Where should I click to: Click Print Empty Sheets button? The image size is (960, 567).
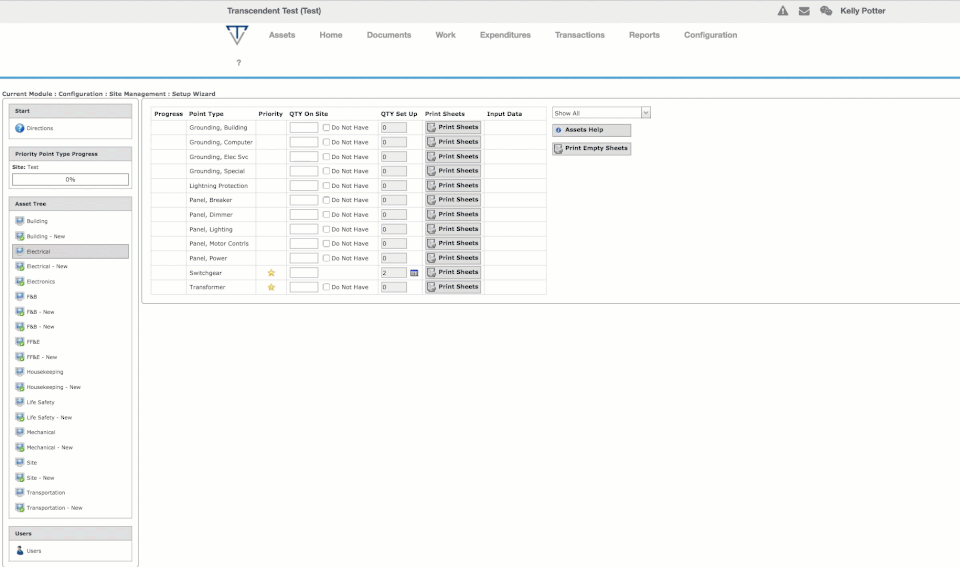click(591, 148)
